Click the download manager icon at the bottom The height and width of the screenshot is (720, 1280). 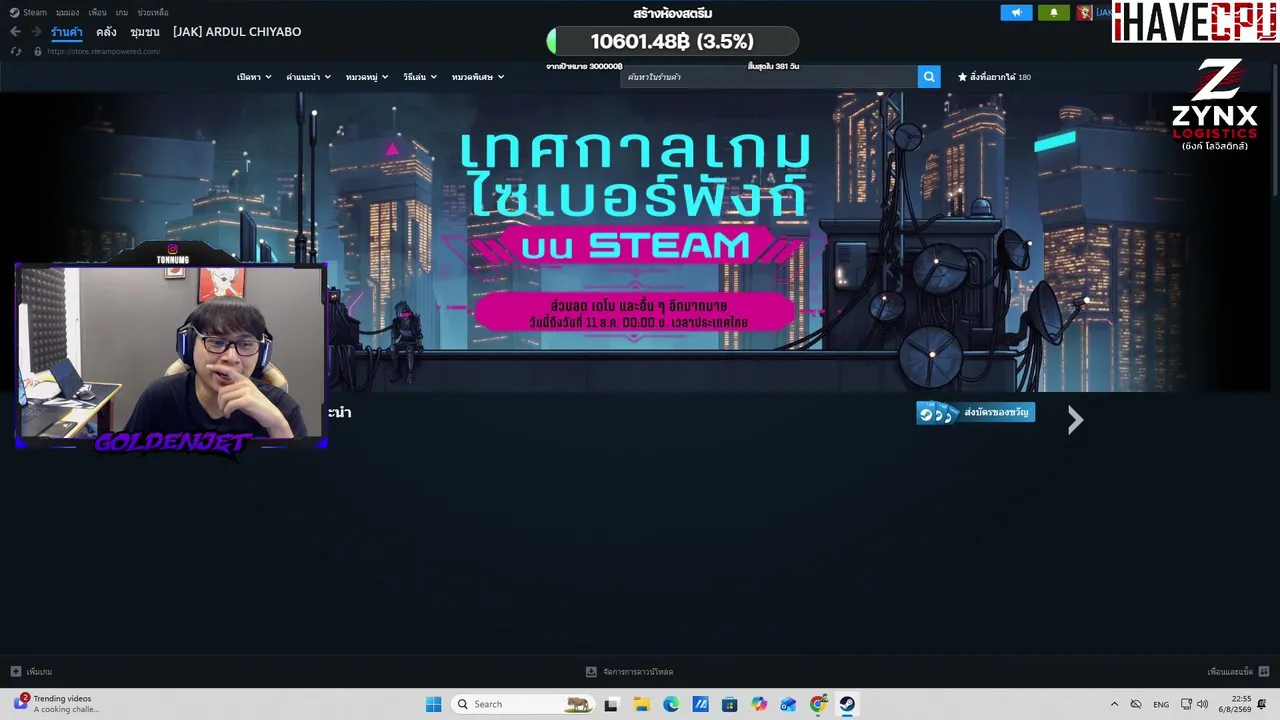pos(591,672)
